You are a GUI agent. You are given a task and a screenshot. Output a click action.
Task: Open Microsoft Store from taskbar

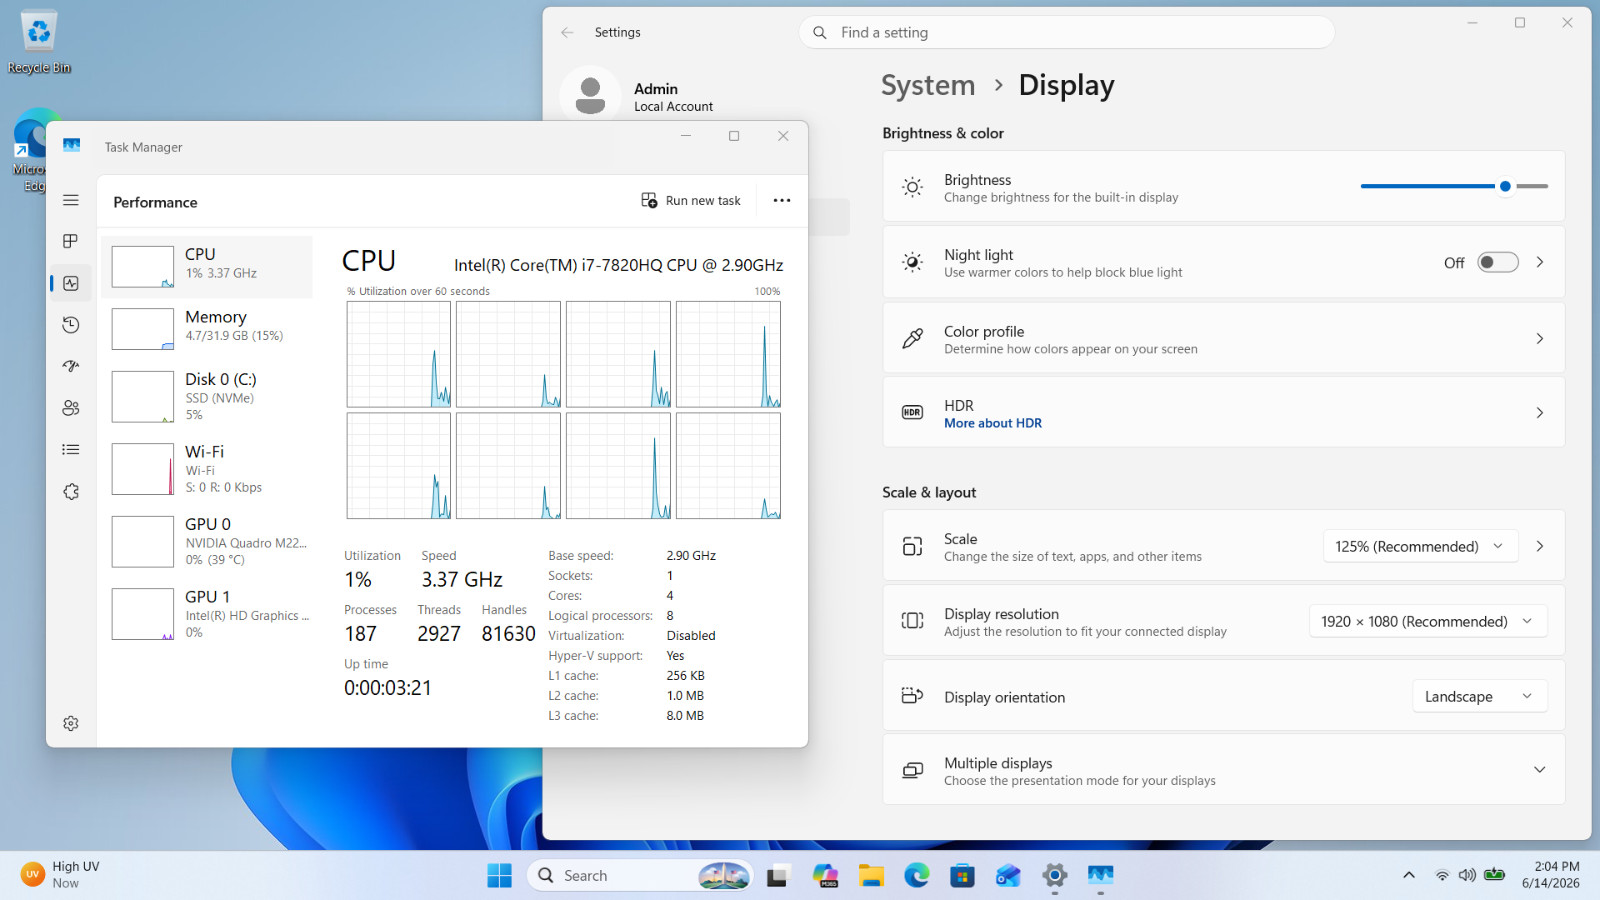(x=962, y=875)
